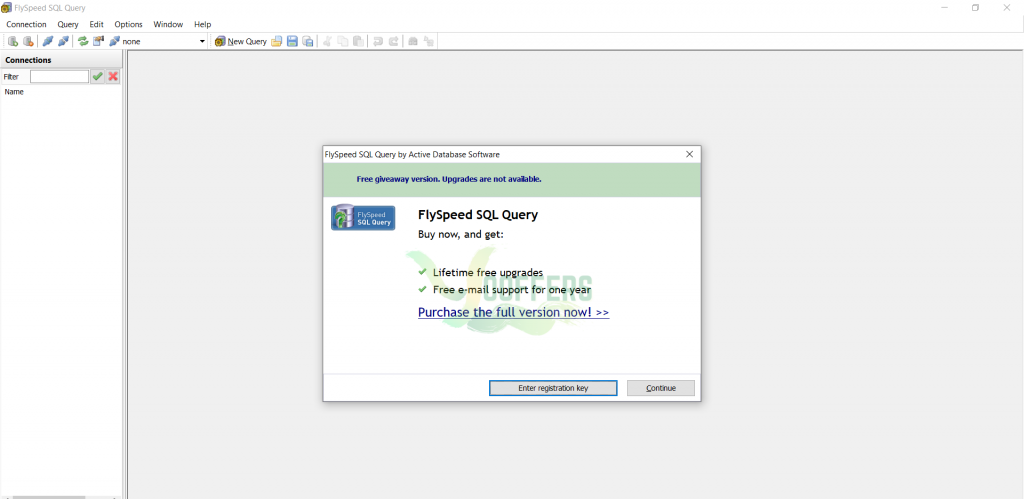Open the 'none' connection dropdown
The image size is (1024, 499).
point(202,41)
